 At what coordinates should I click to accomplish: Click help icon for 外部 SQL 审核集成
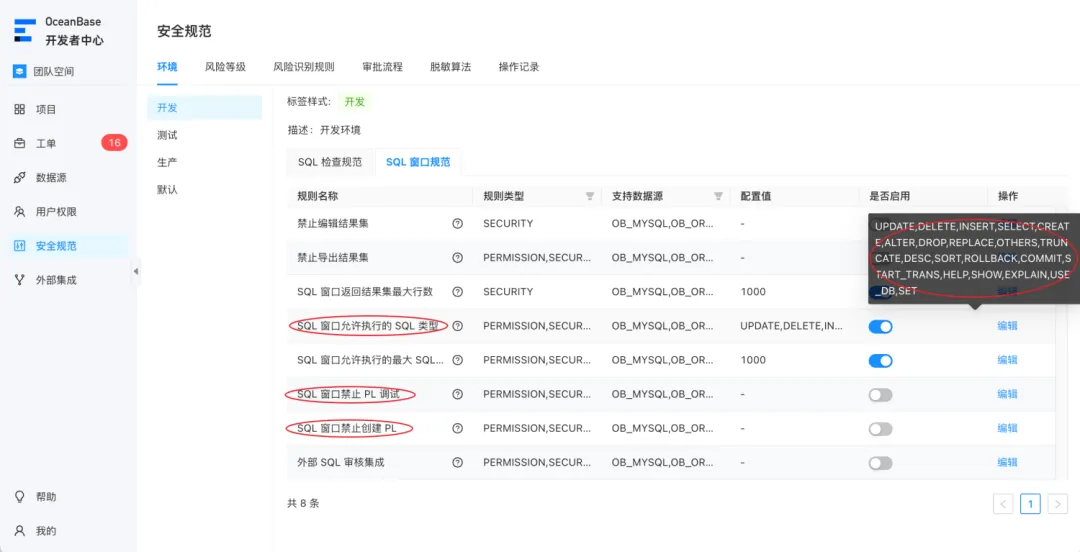pos(457,462)
